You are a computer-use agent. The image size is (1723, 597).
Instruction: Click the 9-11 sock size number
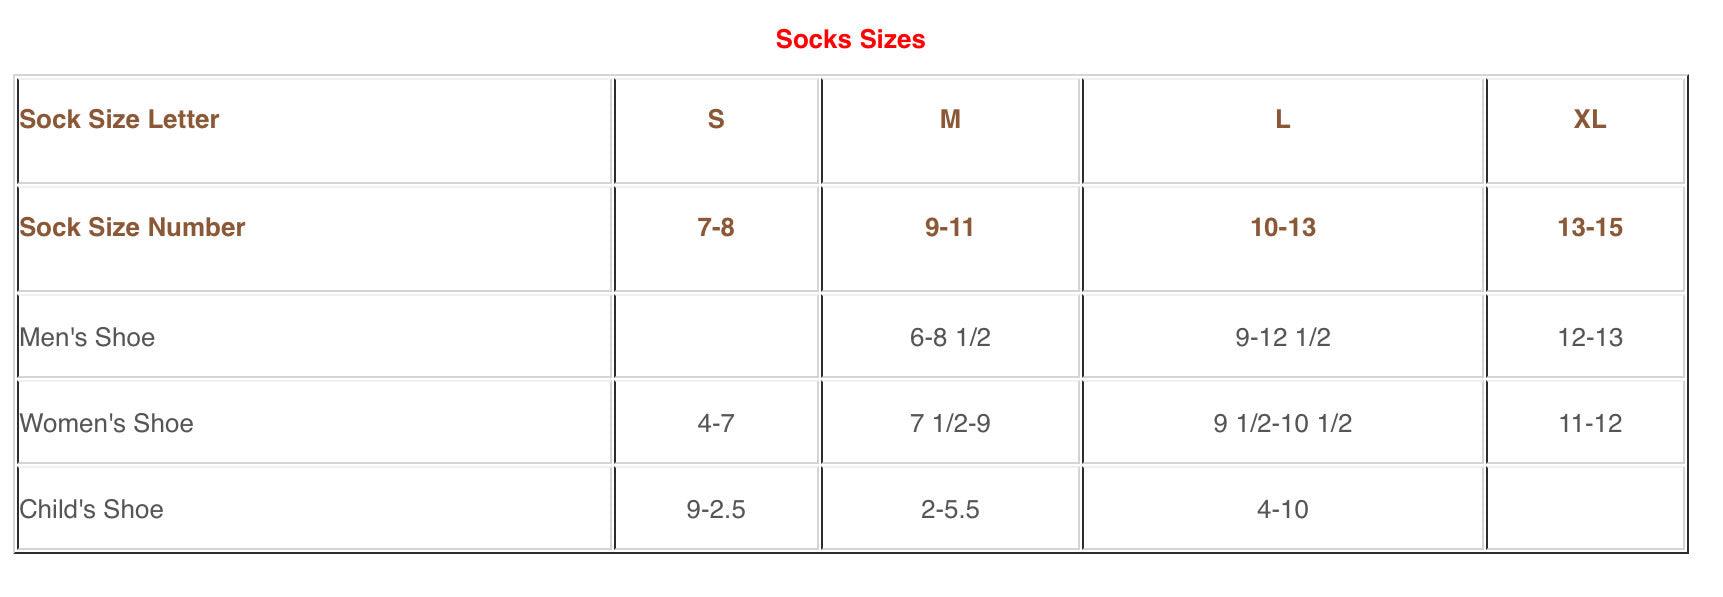pyautogui.click(x=950, y=228)
